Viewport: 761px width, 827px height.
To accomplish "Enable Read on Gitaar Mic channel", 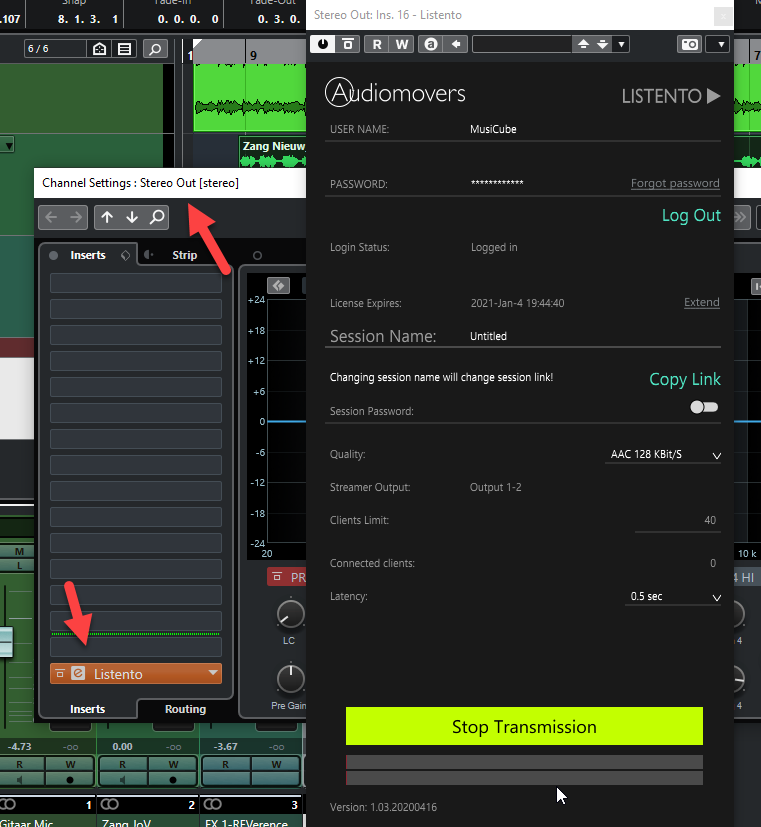I will coord(20,764).
